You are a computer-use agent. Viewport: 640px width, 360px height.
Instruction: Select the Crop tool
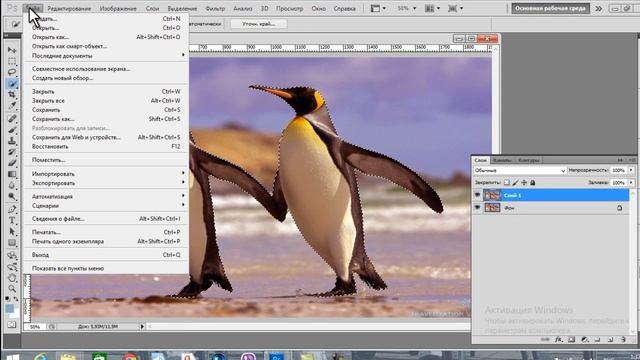(12, 95)
